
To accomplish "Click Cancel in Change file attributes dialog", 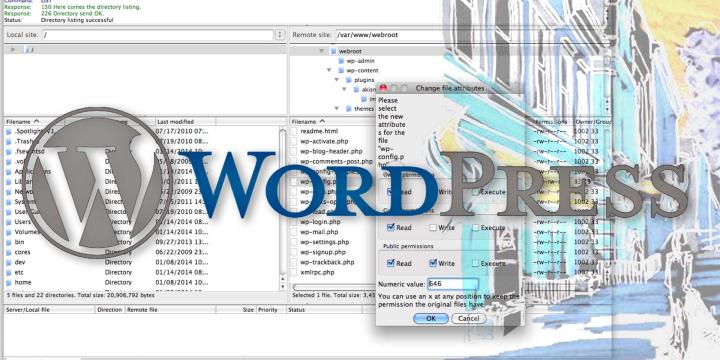I will click(468, 319).
